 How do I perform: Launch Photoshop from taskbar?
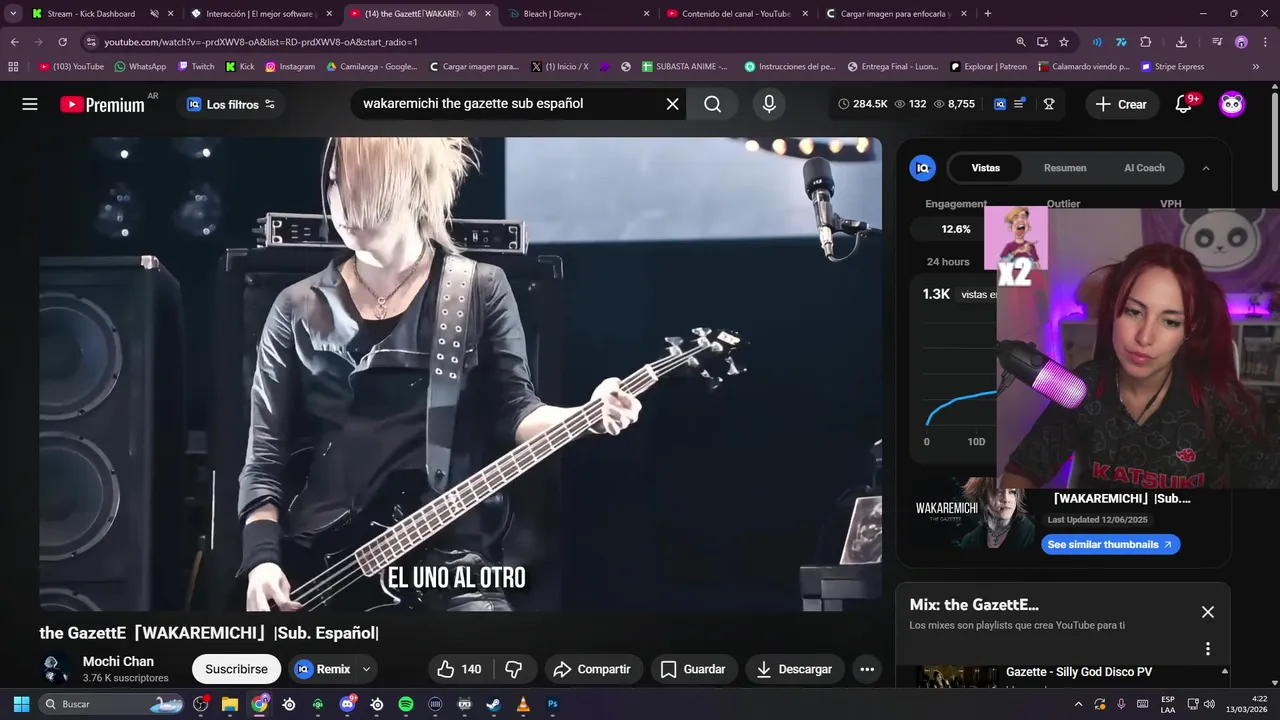point(552,704)
